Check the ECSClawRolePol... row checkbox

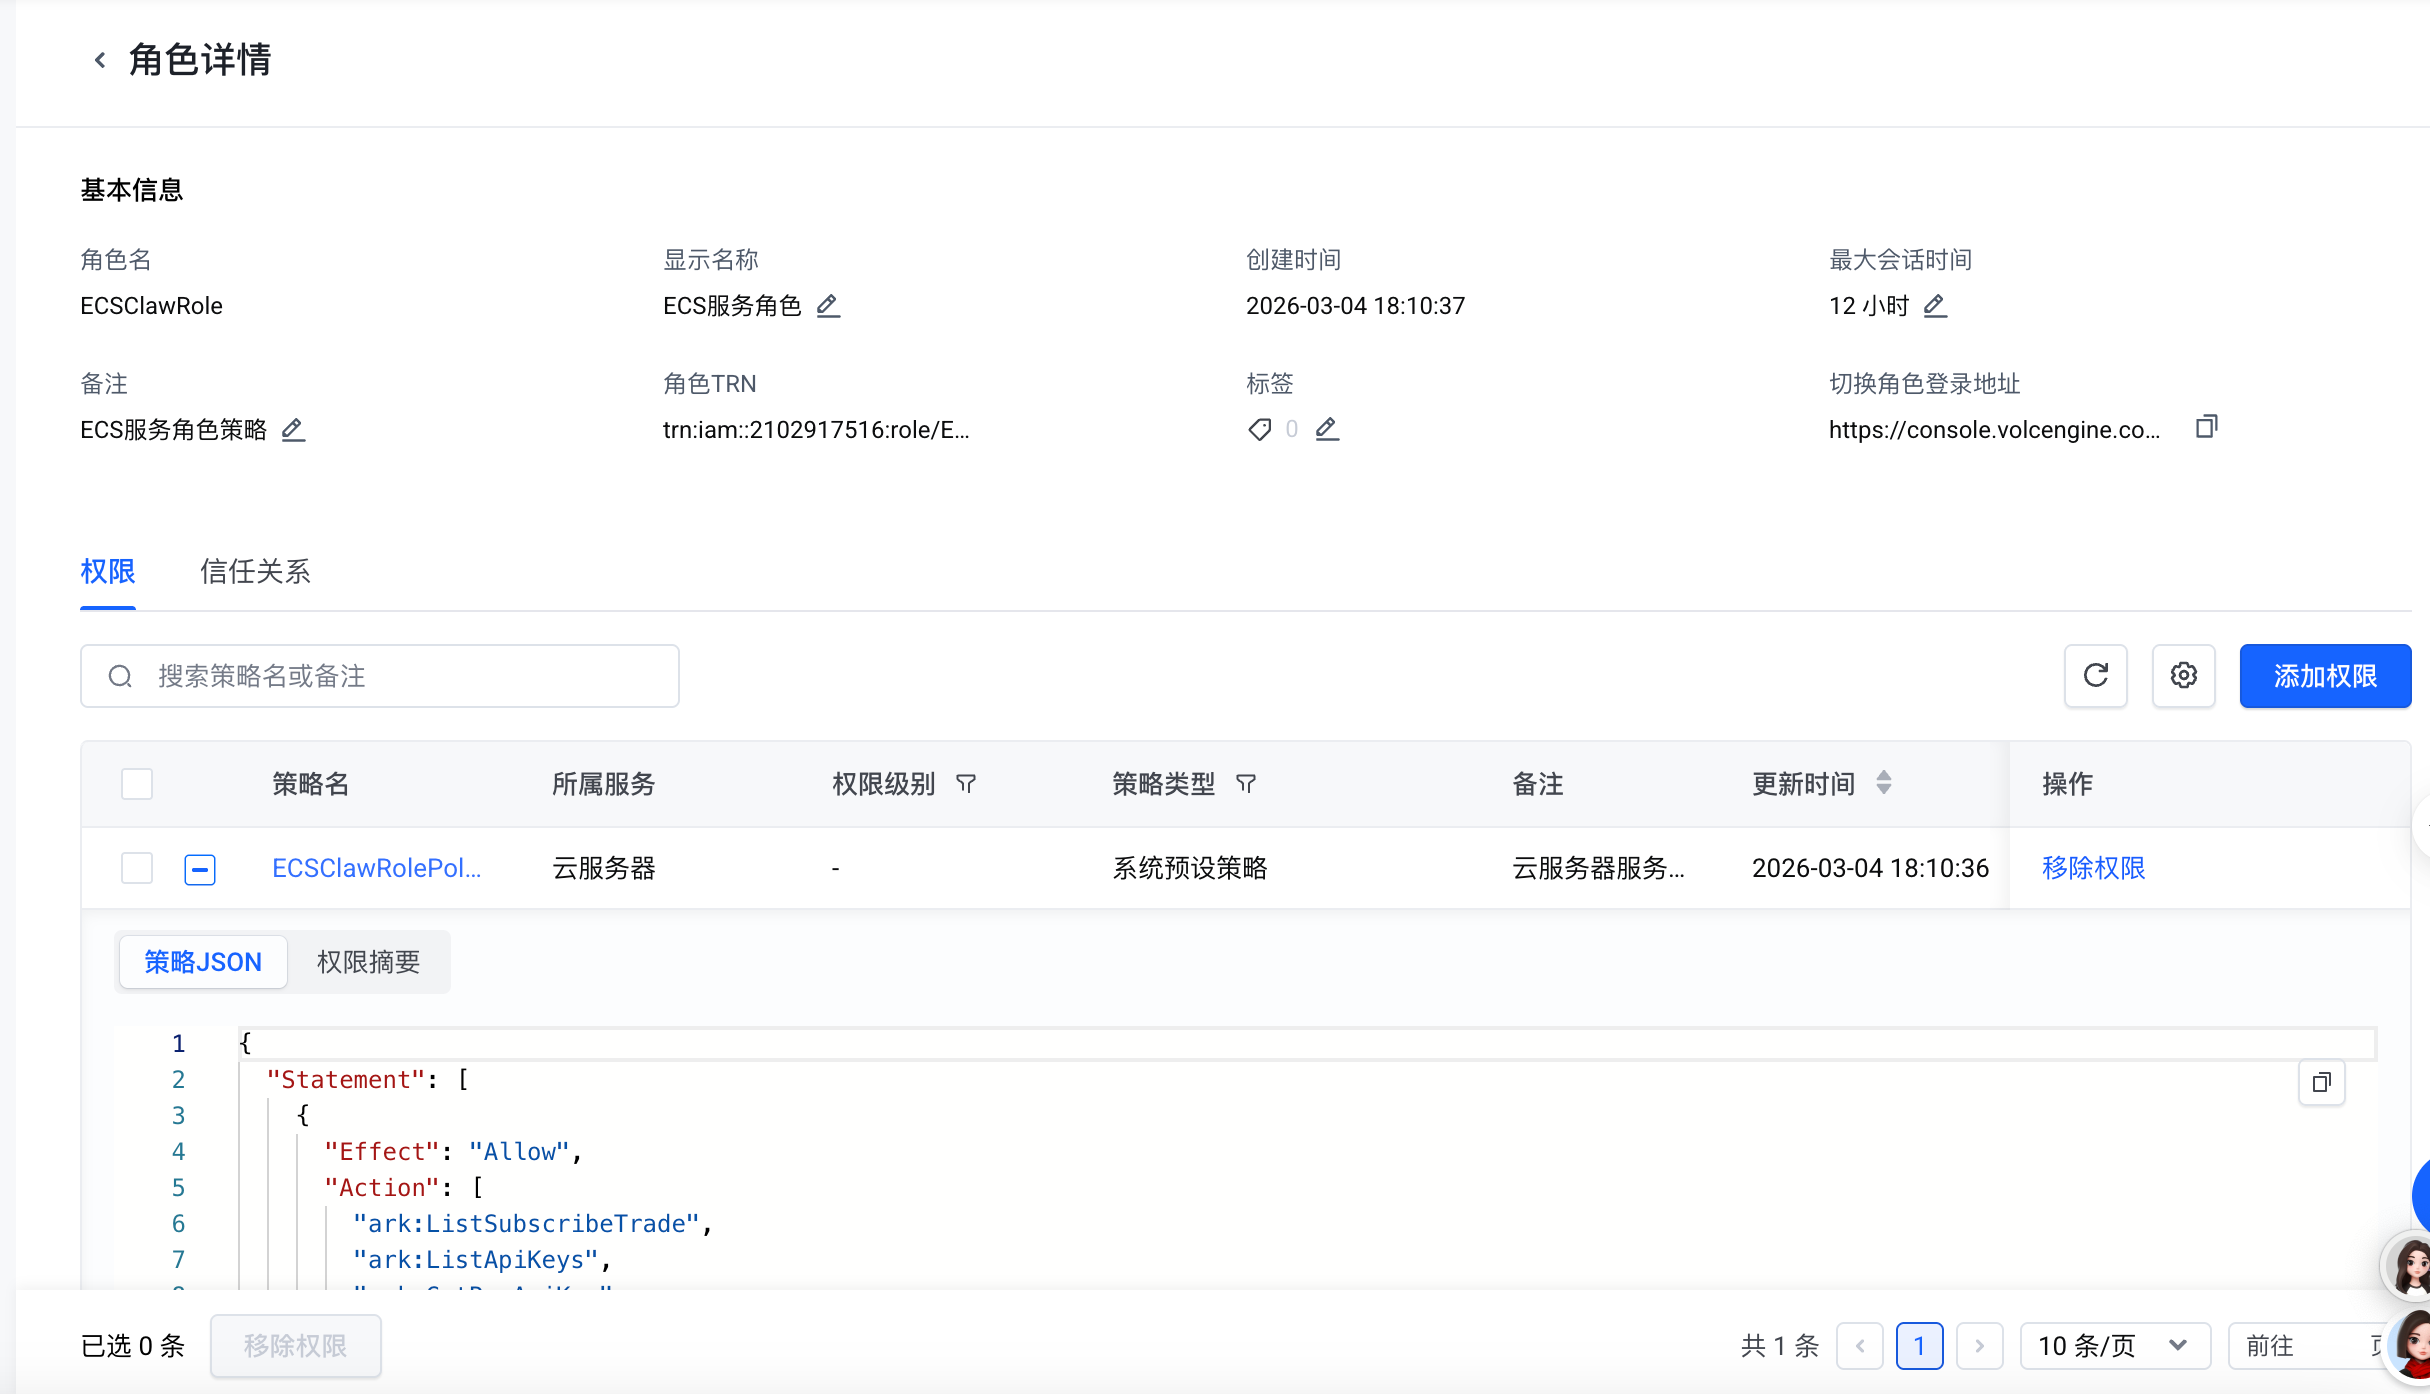pyautogui.click(x=137, y=868)
